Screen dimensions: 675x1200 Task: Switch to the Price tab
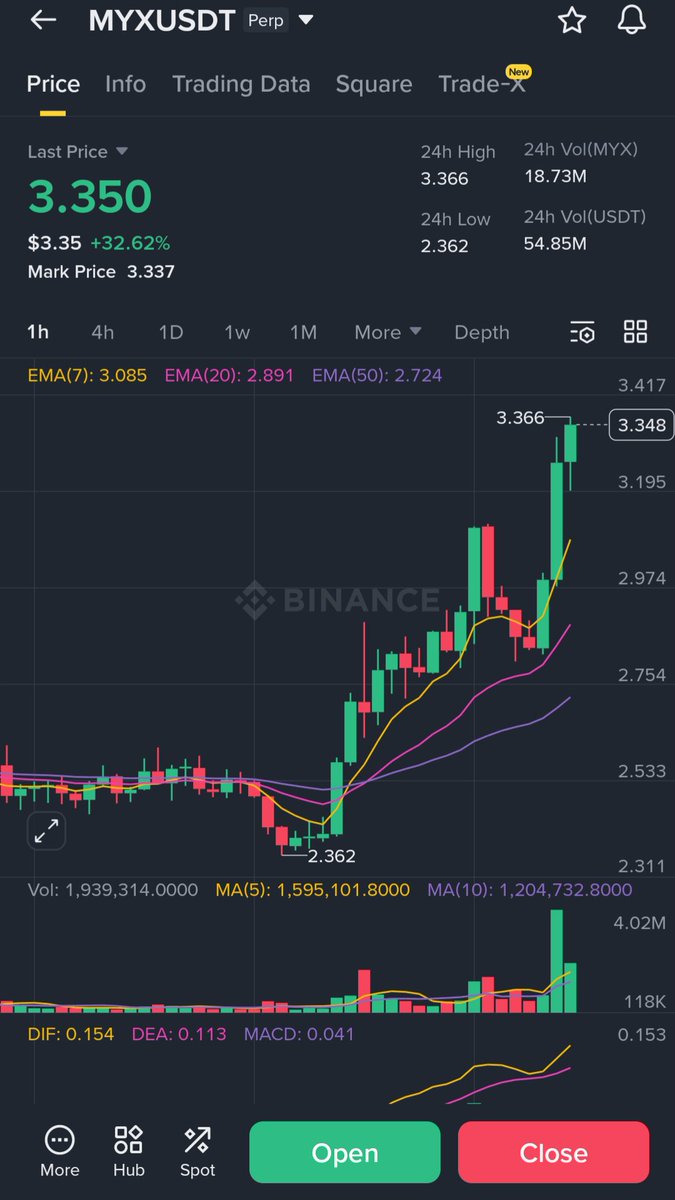(x=53, y=84)
